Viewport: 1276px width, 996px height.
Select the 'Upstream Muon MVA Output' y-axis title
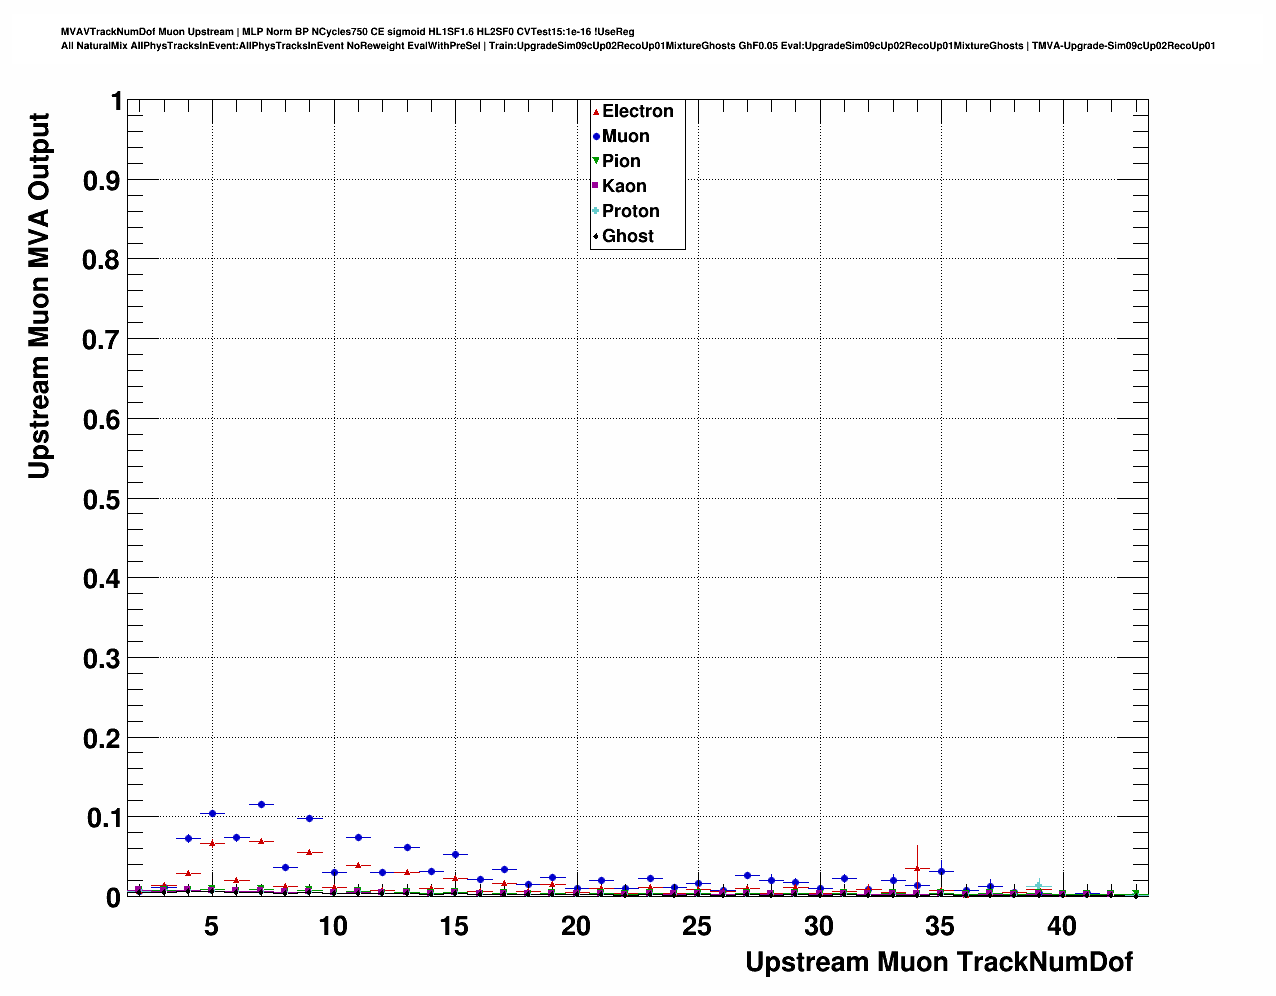tap(38, 296)
